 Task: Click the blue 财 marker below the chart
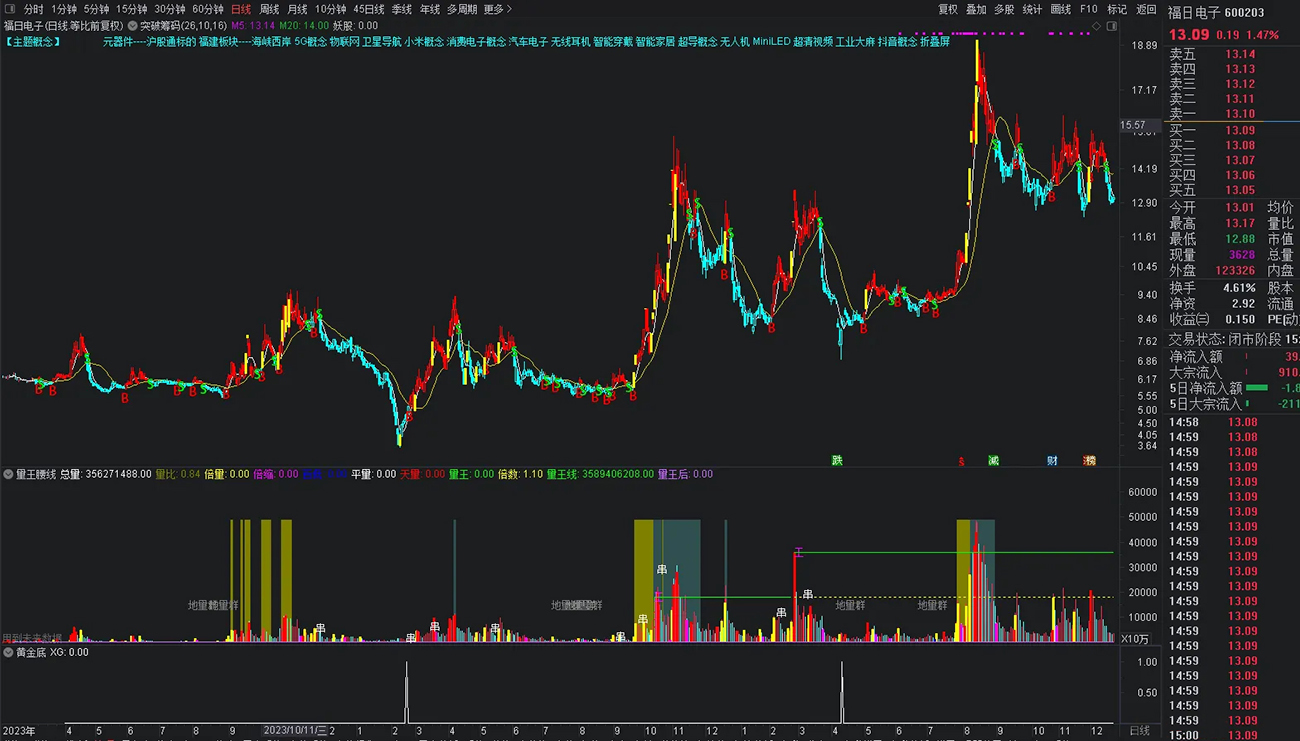1052,461
